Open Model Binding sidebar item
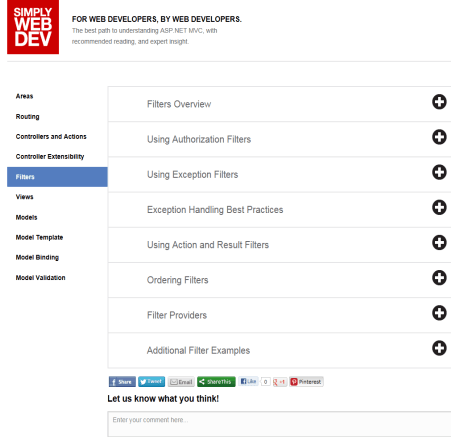The image size is (451, 439). click(37, 257)
